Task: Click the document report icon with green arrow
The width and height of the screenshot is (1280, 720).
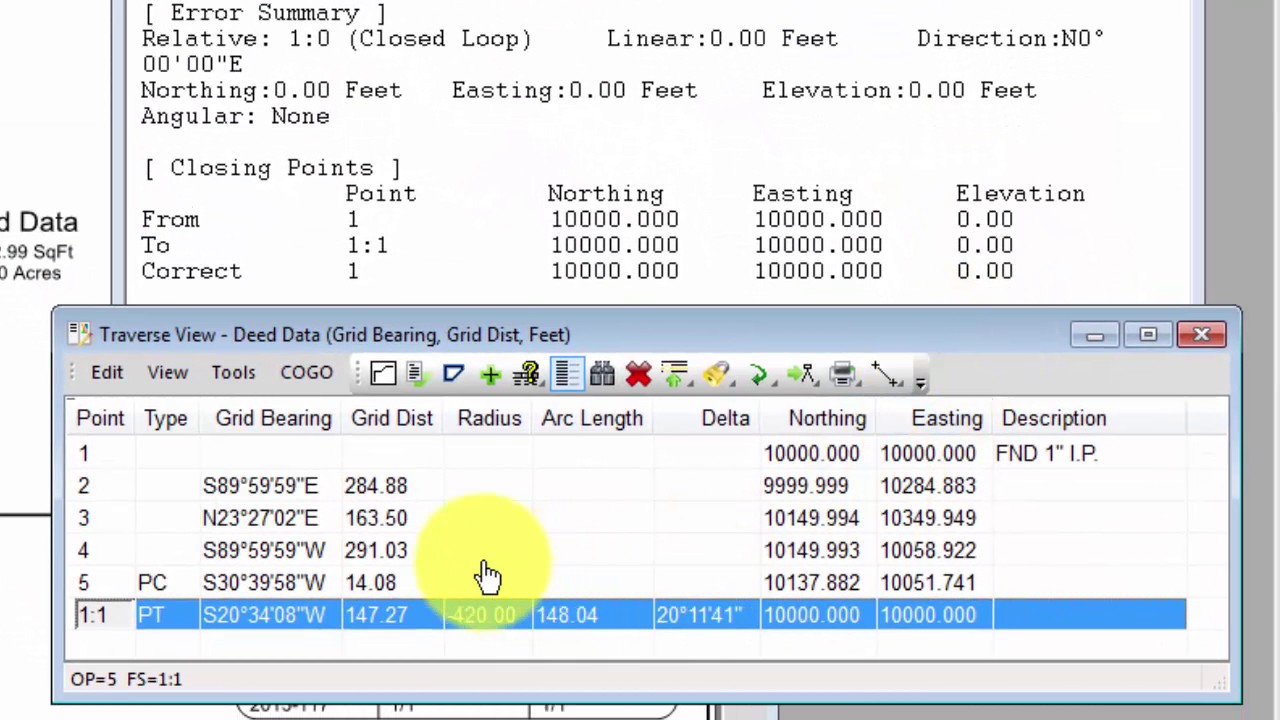Action: tap(418, 374)
